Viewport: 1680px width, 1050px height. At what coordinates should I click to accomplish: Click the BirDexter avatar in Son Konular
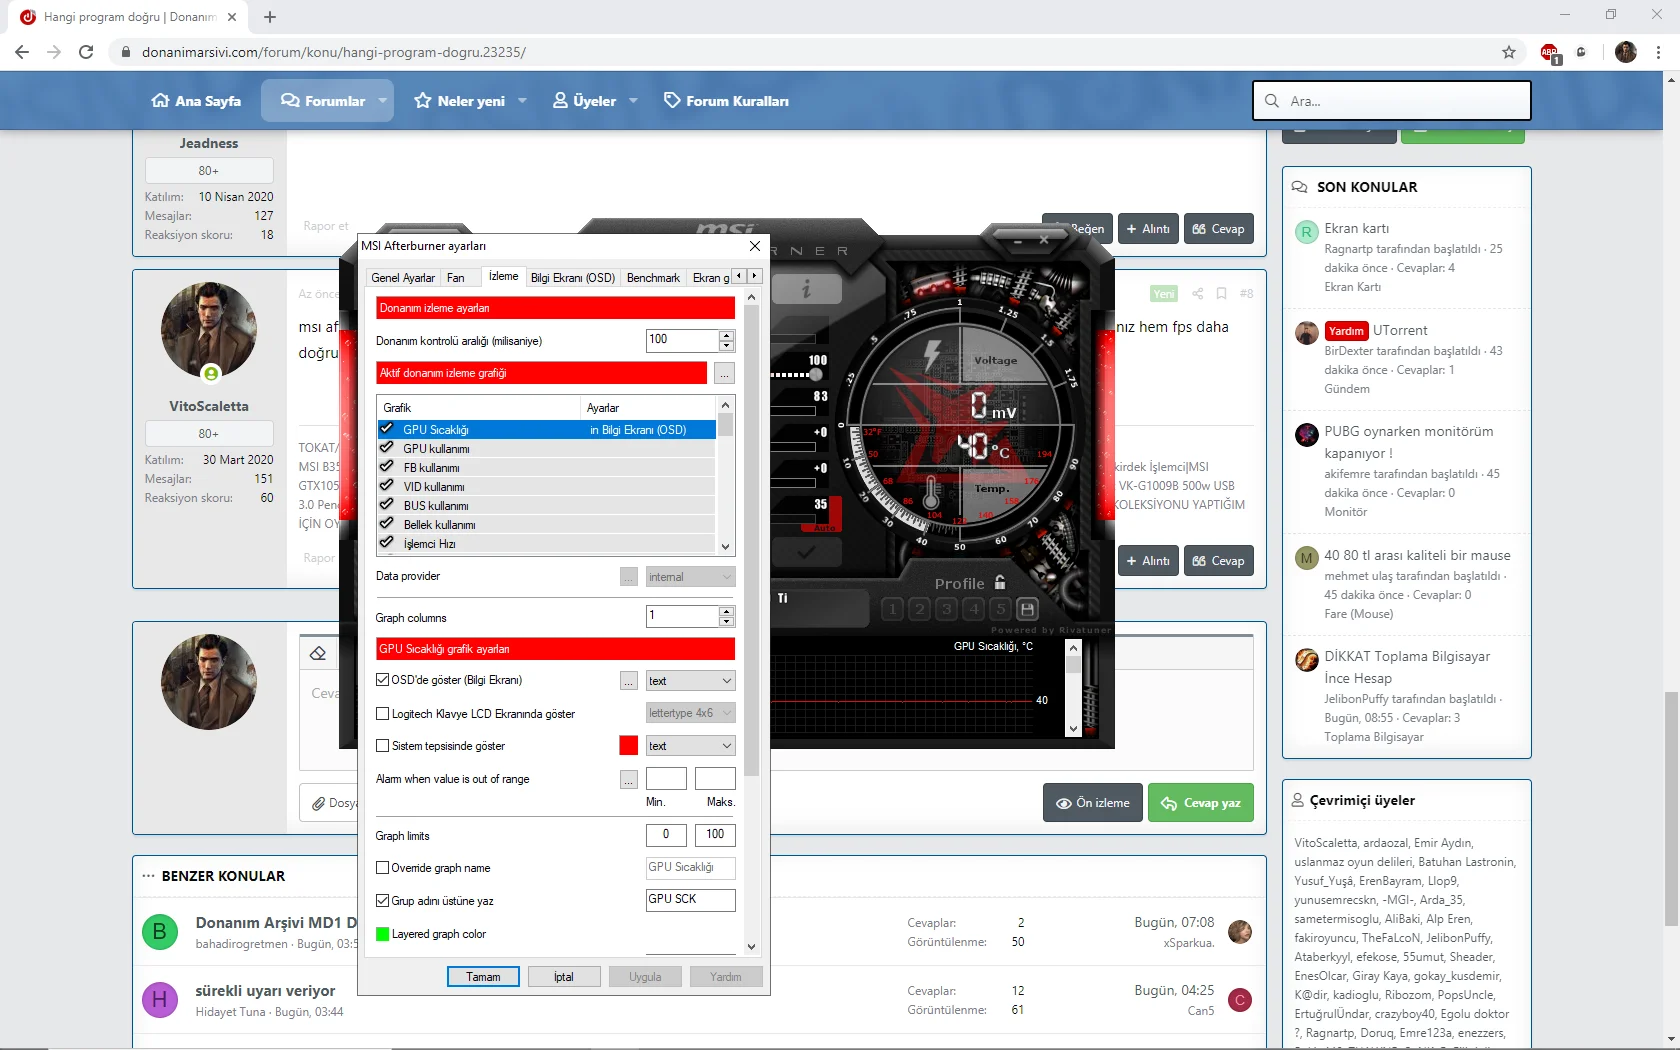(1306, 333)
